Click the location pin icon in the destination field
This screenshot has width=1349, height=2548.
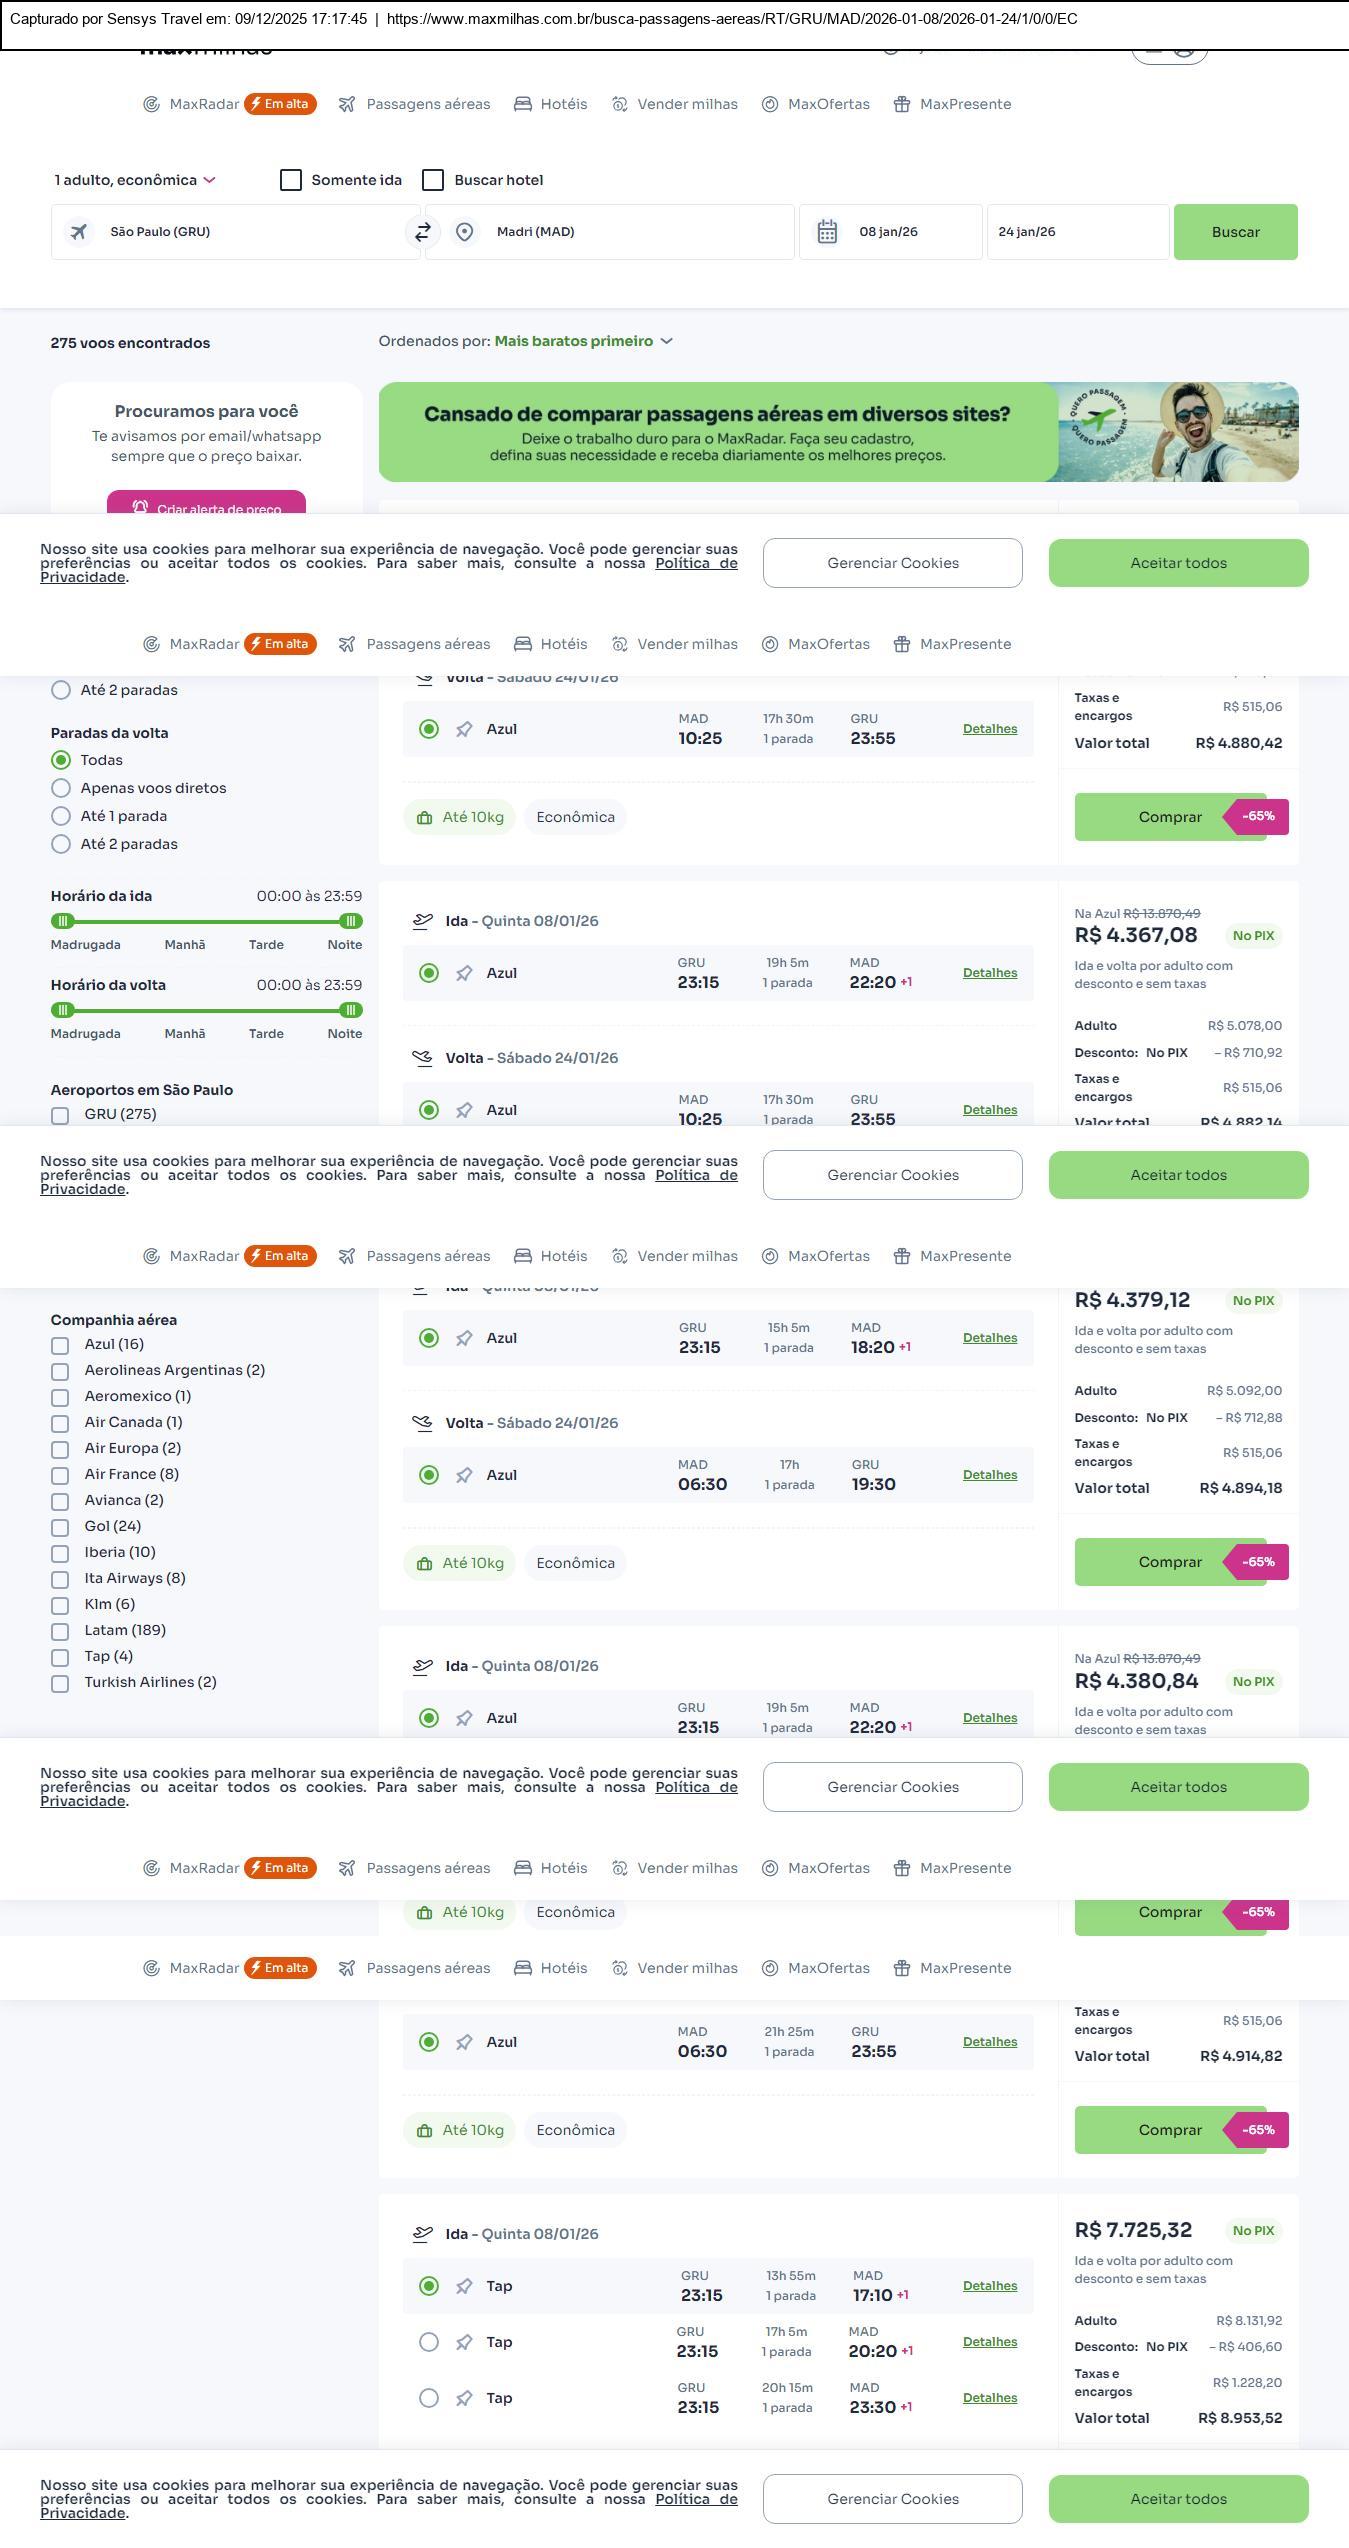(464, 232)
